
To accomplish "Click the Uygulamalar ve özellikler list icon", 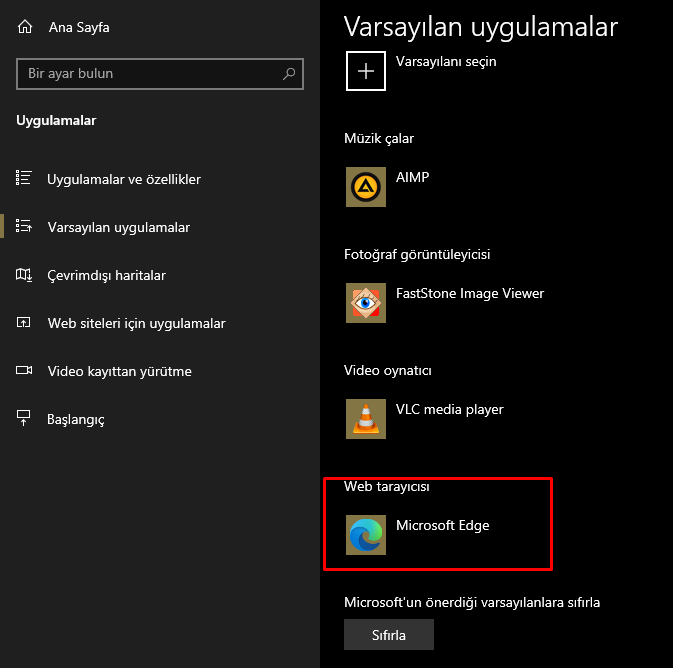I will [24, 178].
